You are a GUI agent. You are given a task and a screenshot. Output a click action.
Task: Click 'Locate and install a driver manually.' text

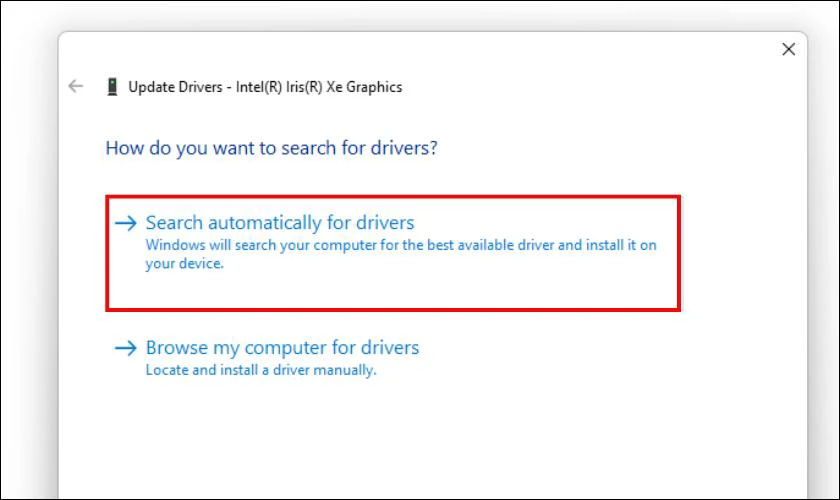click(261, 370)
